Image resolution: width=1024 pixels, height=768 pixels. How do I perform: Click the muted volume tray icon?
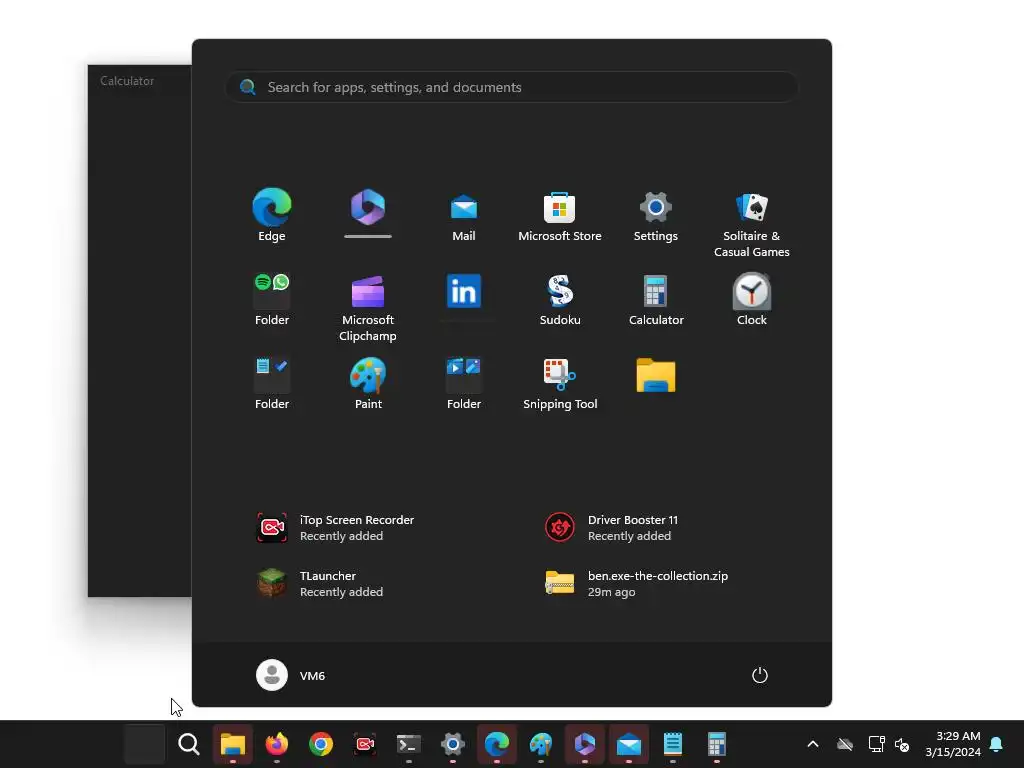point(902,744)
